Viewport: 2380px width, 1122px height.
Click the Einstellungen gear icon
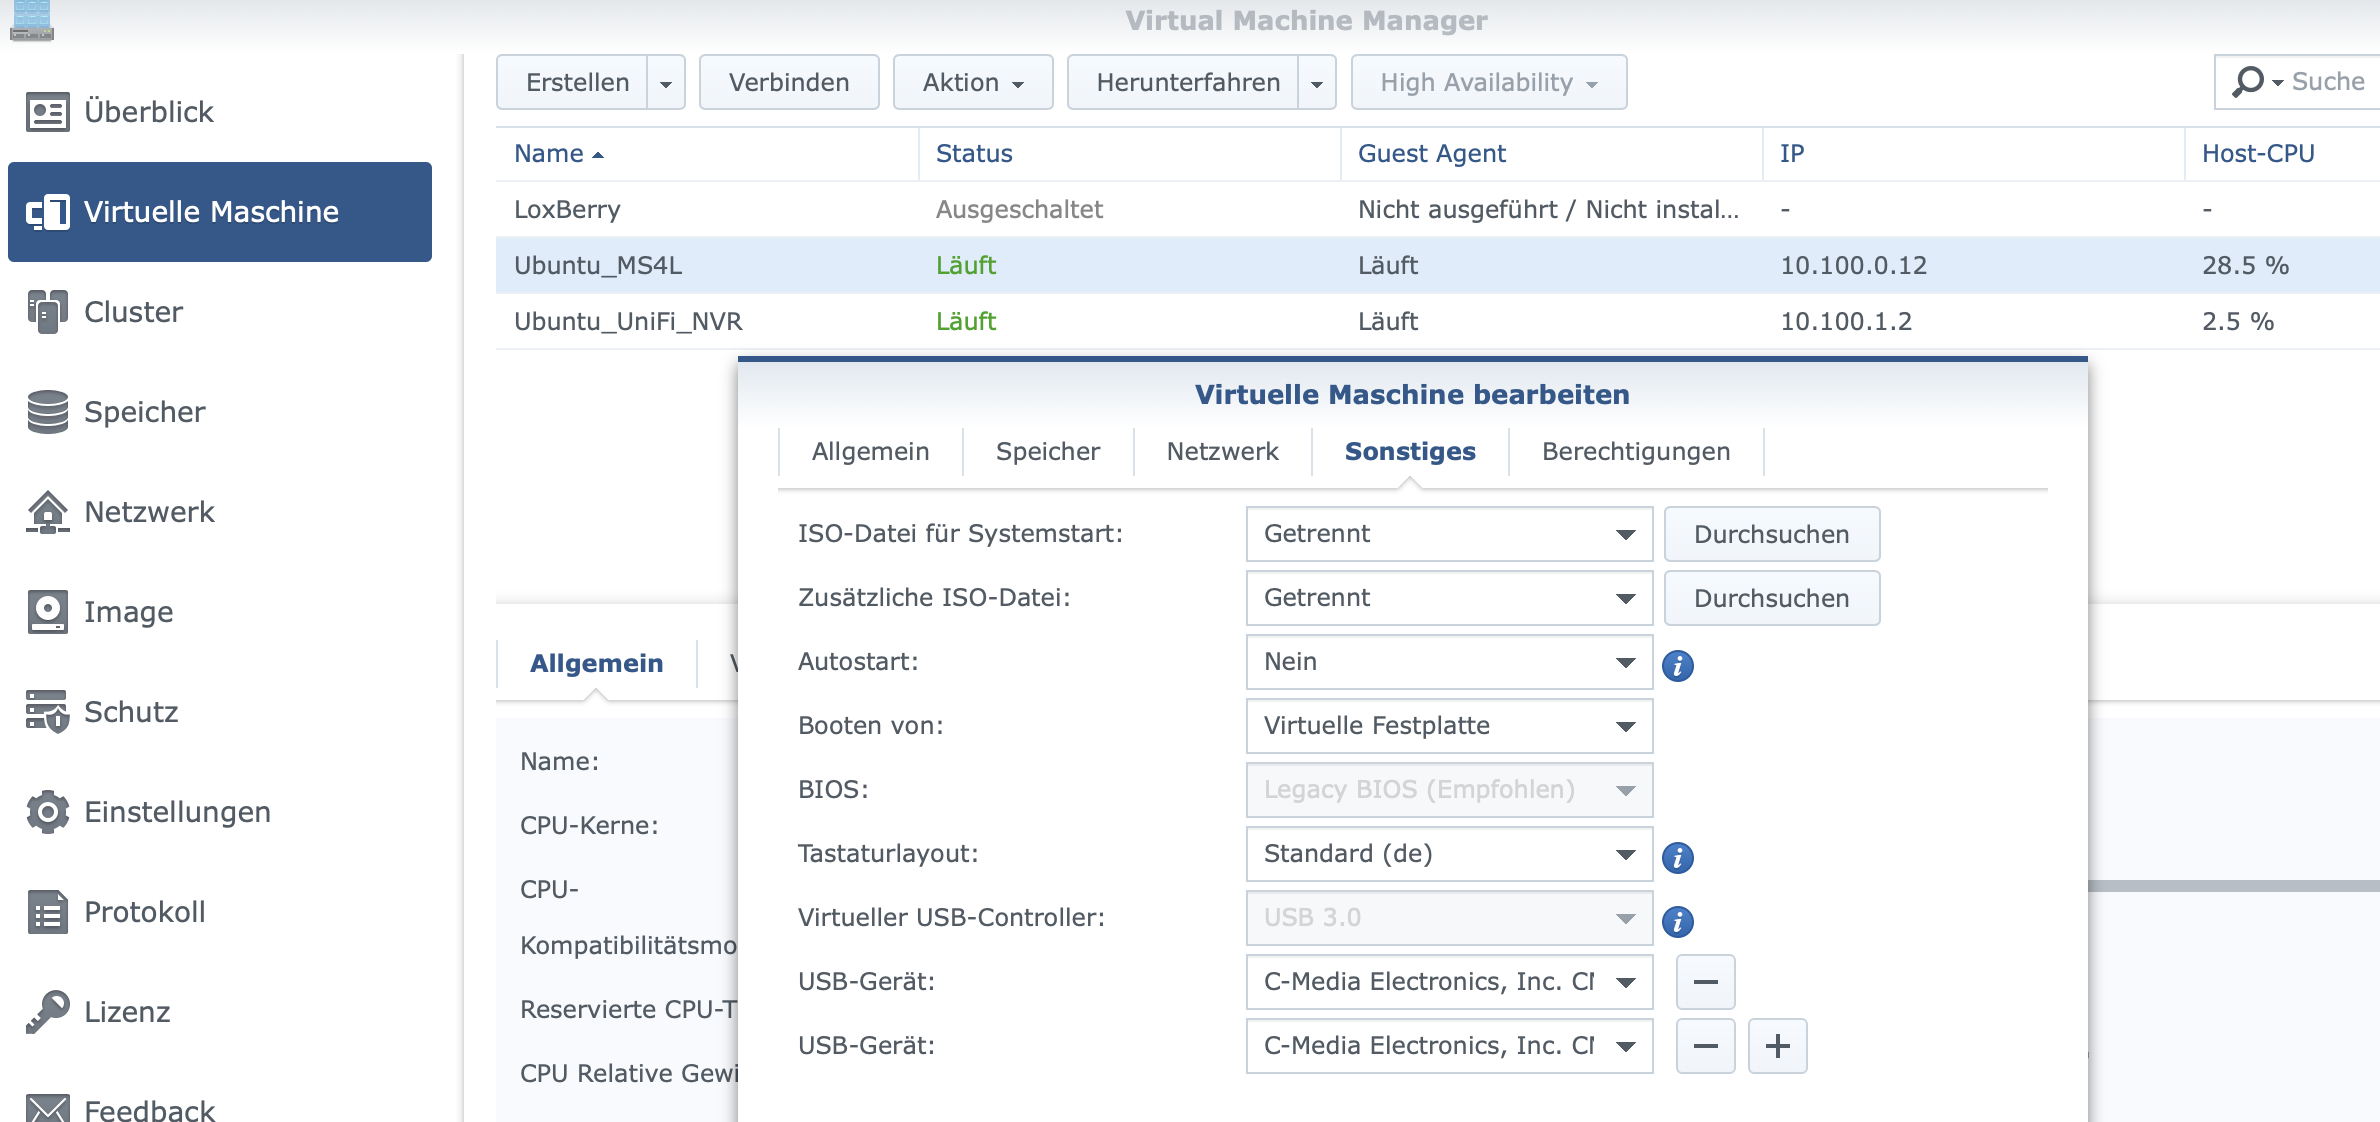47,812
